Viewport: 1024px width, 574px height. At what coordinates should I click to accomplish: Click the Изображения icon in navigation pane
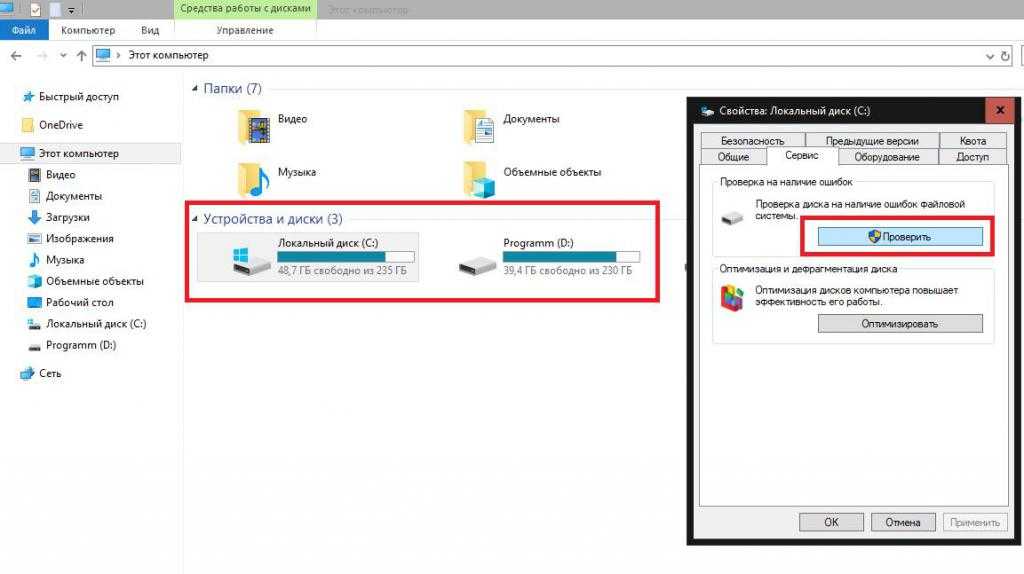(x=34, y=238)
